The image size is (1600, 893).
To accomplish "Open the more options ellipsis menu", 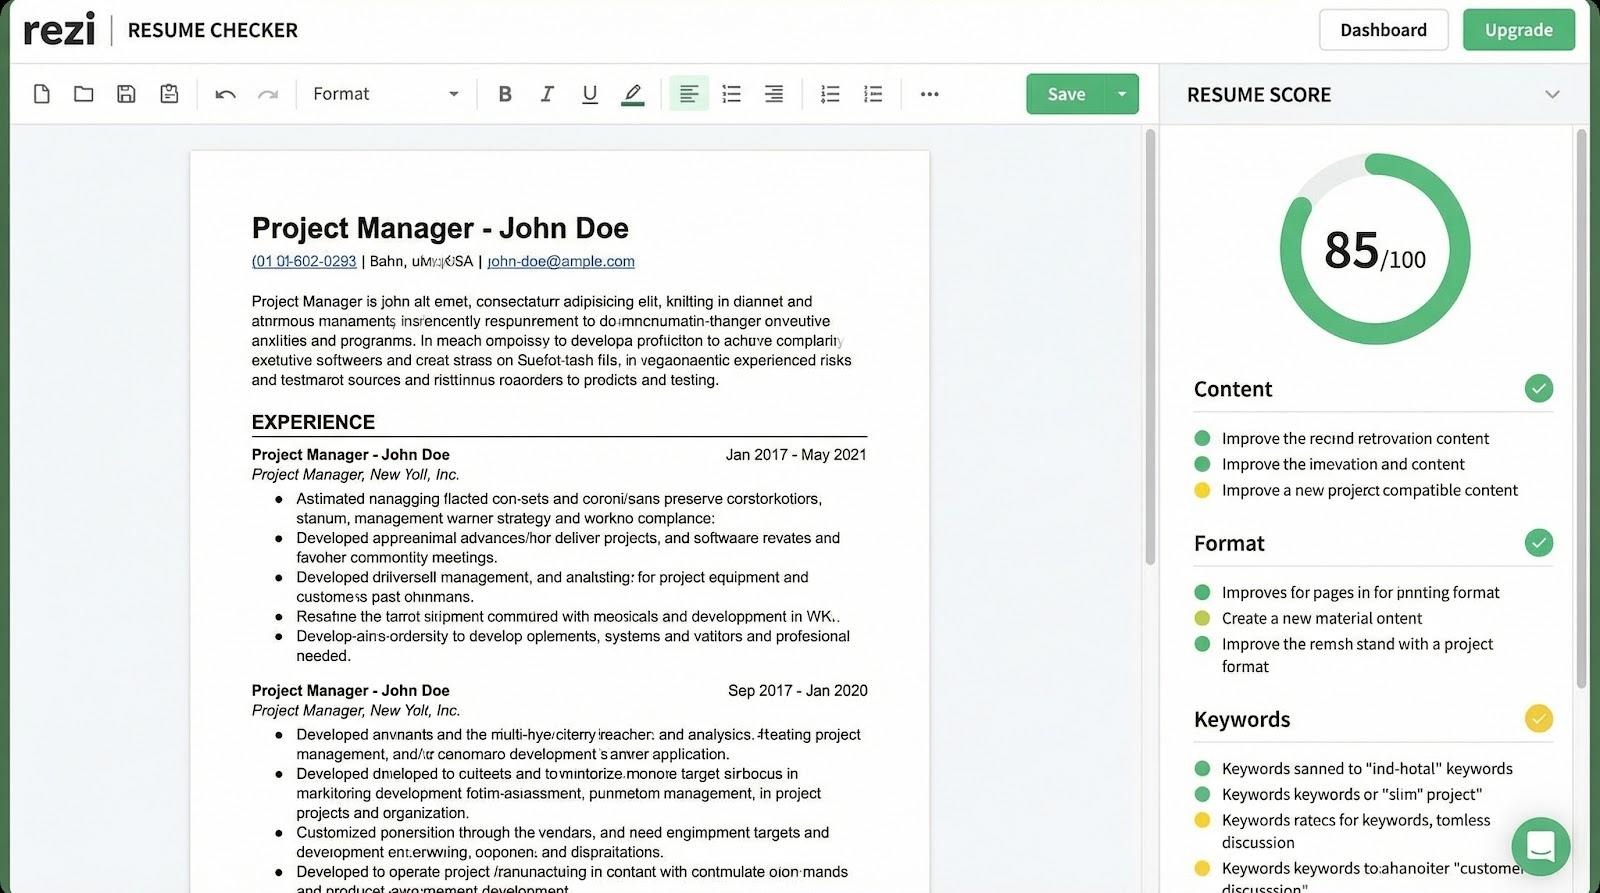I will point(929,94).
